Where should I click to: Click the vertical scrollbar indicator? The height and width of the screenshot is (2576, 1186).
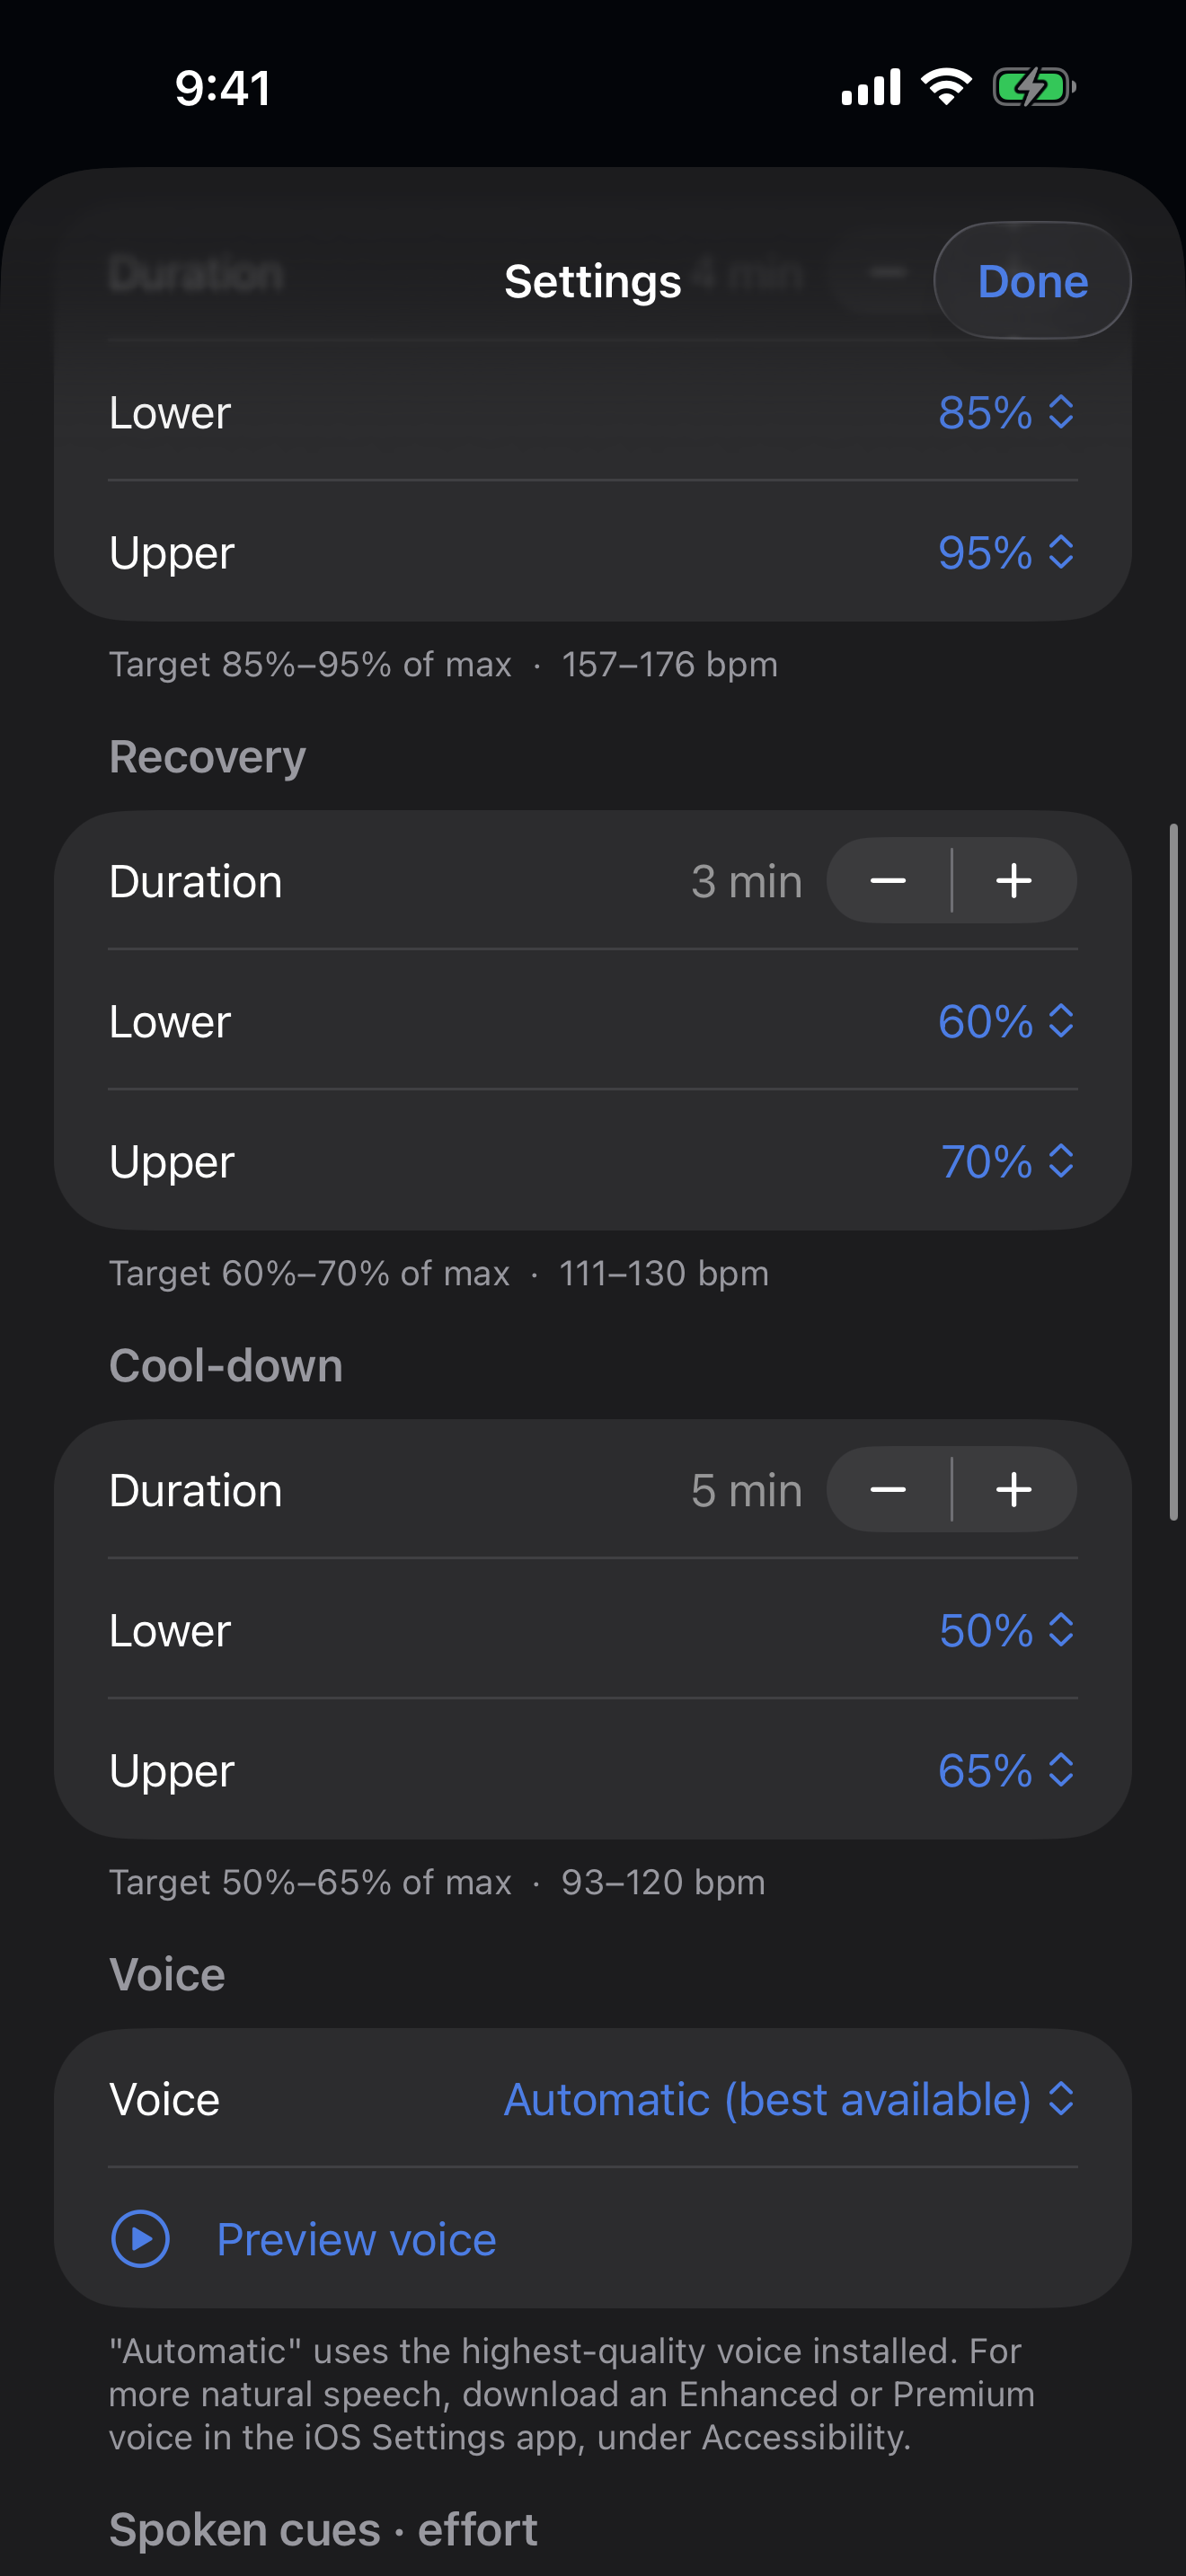tap(1174, 1172)
